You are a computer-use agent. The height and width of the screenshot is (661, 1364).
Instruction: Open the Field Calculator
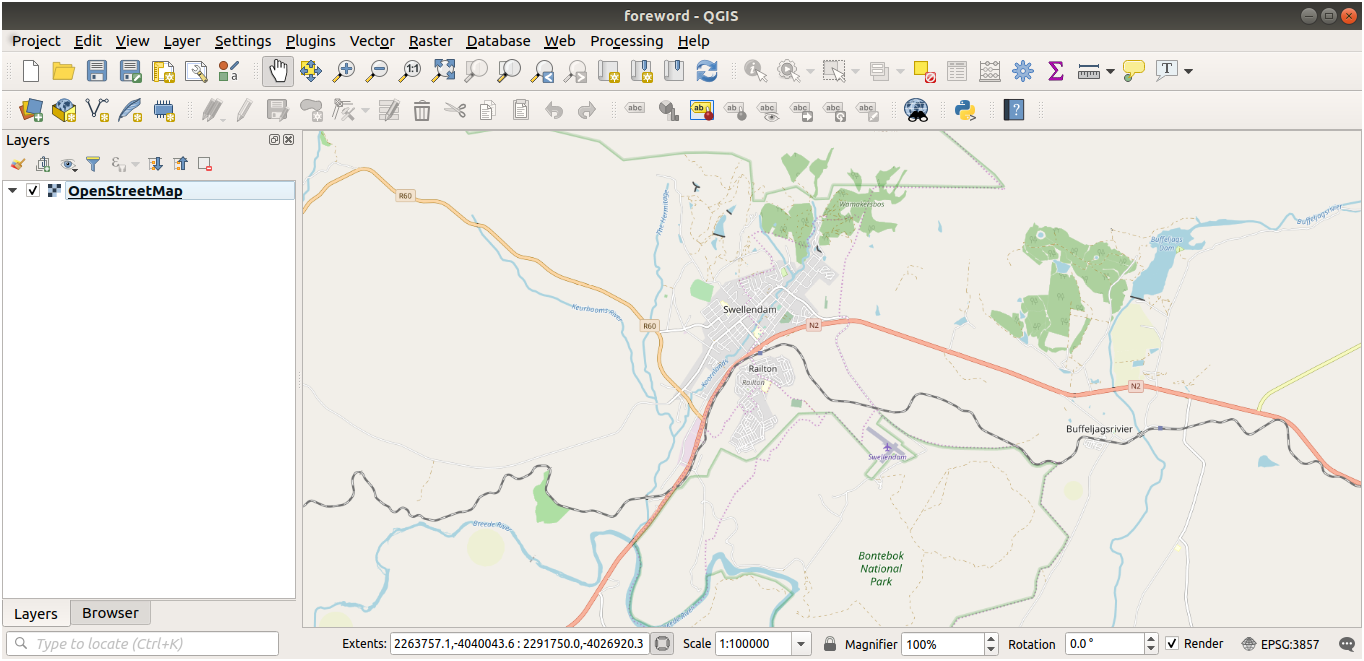tap(988, 71)
